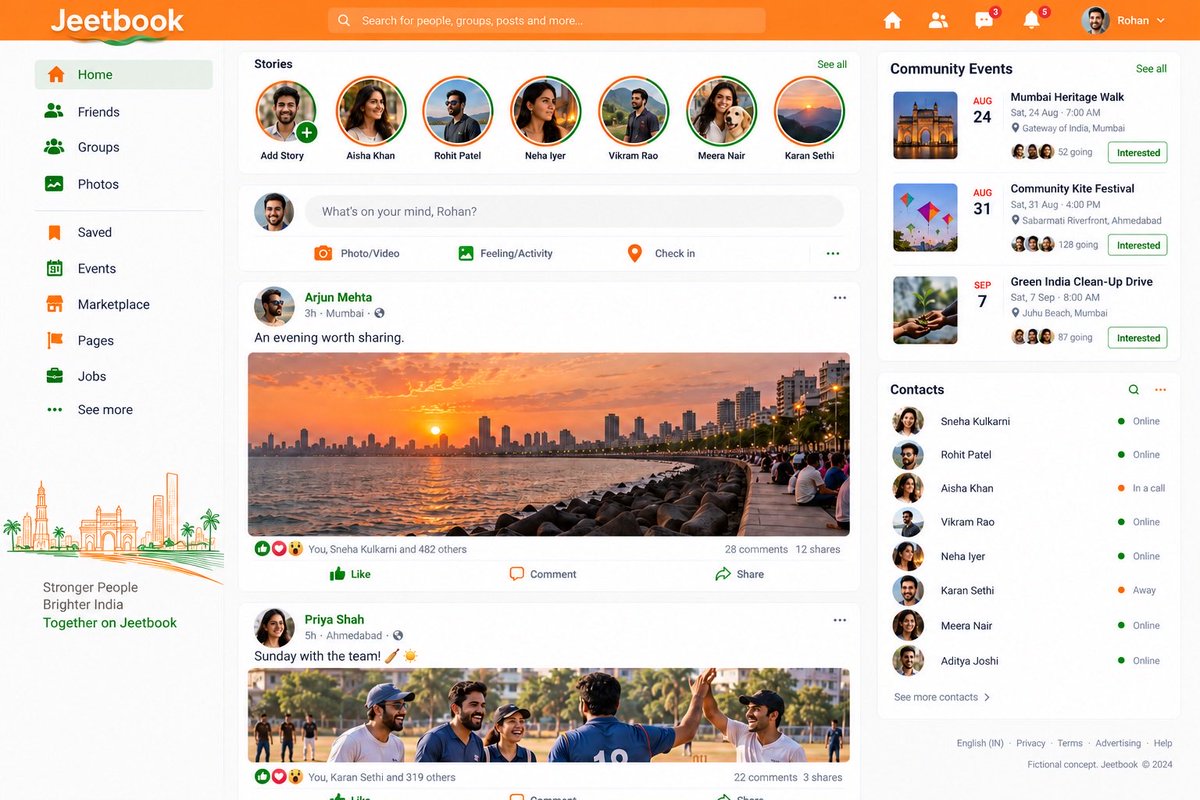Screen dimensions: 1200x800
Task: Open Privacy footer link
Action: coord(1030,743)
